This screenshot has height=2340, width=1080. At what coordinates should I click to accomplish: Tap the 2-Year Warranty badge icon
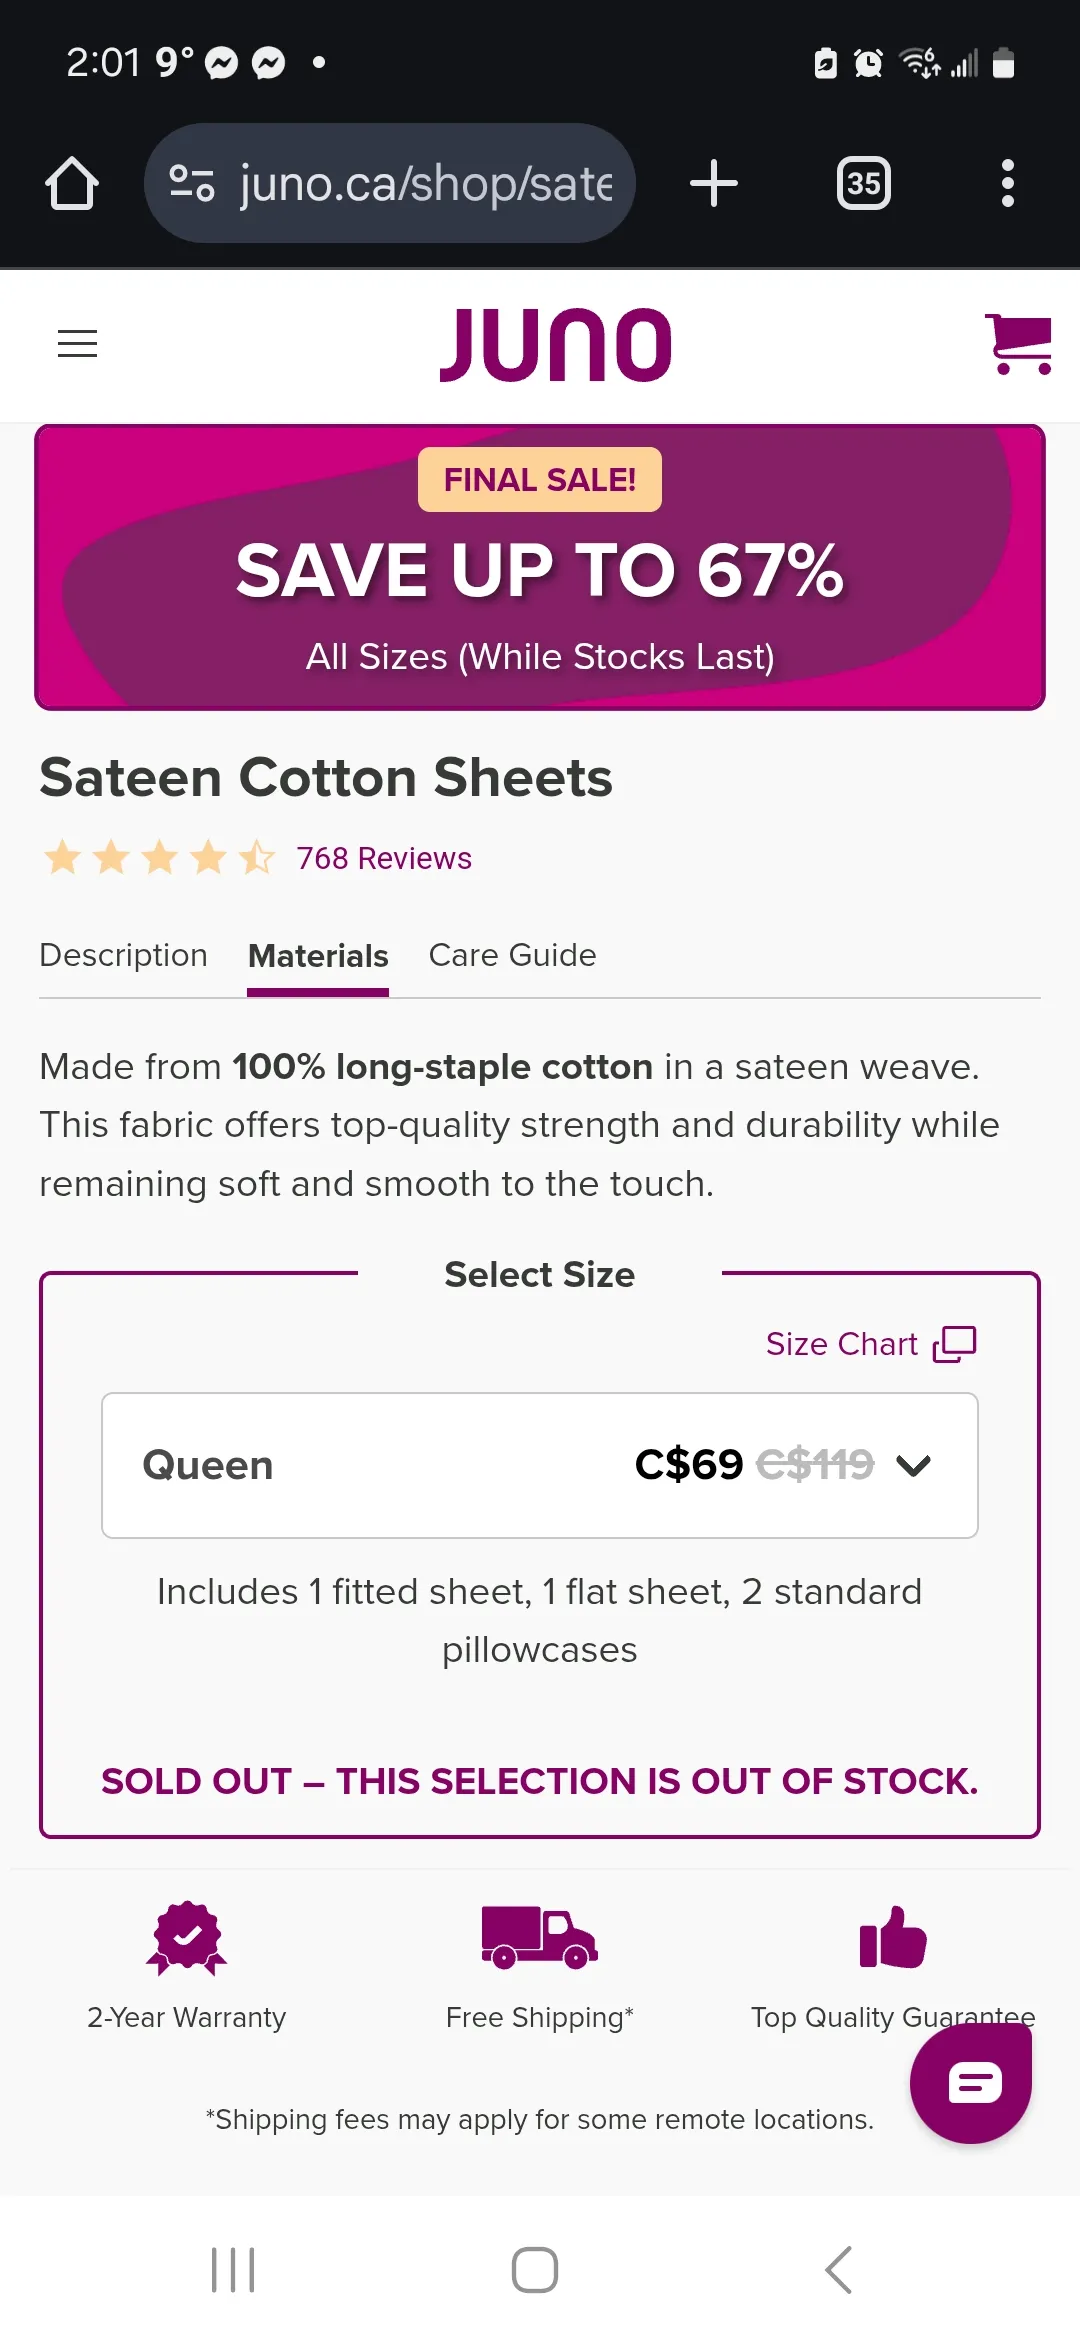(x=187, y=1937)
